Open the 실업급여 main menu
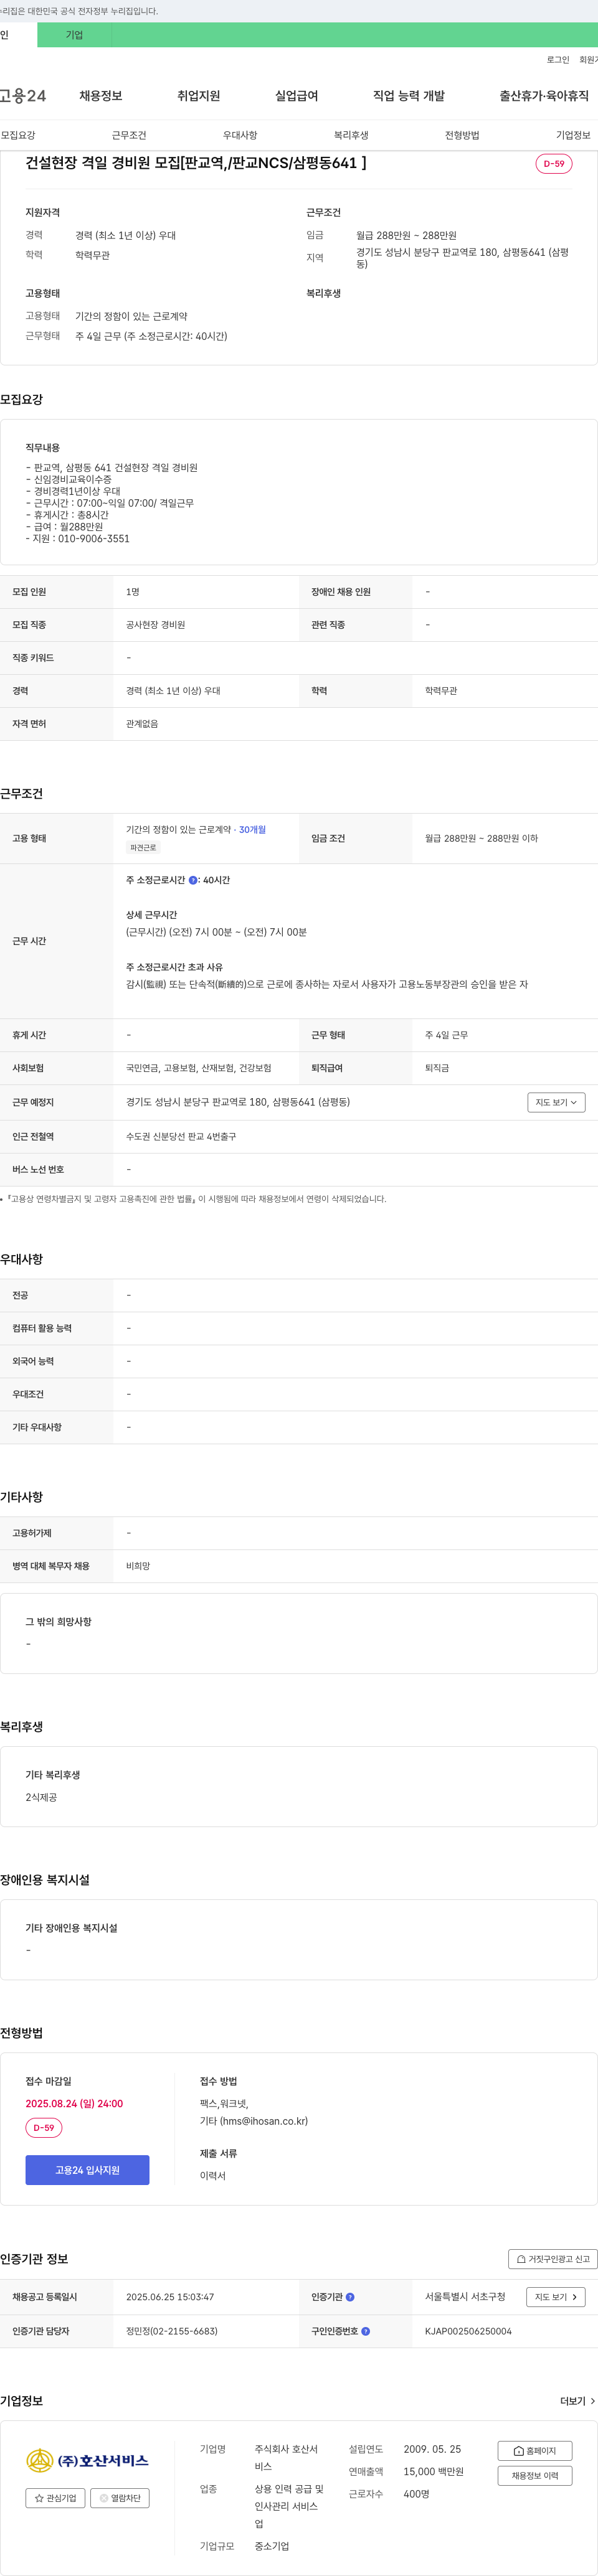598x2576 pixels. click(x=296, y=96)
